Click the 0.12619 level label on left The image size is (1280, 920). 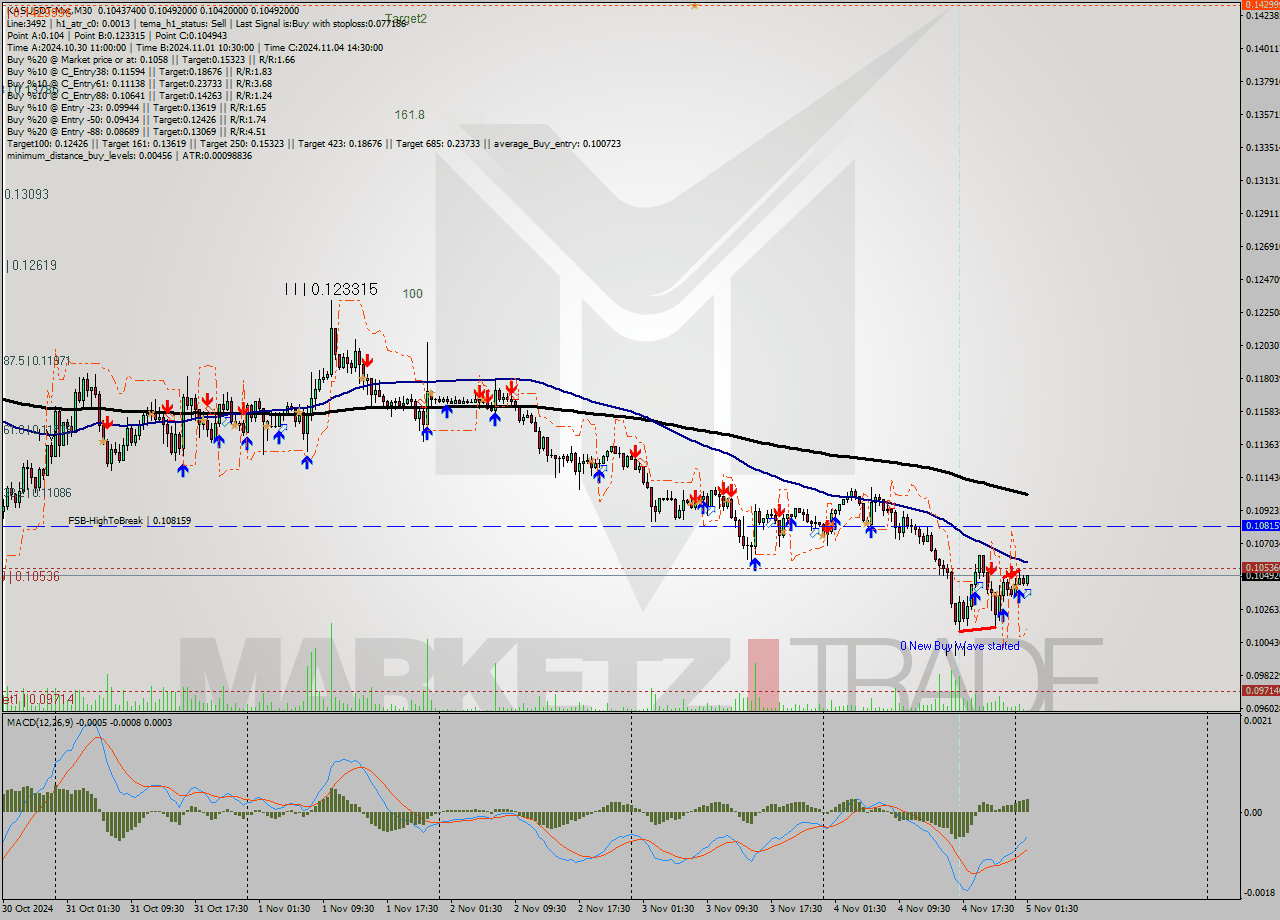tap(31, 266)
